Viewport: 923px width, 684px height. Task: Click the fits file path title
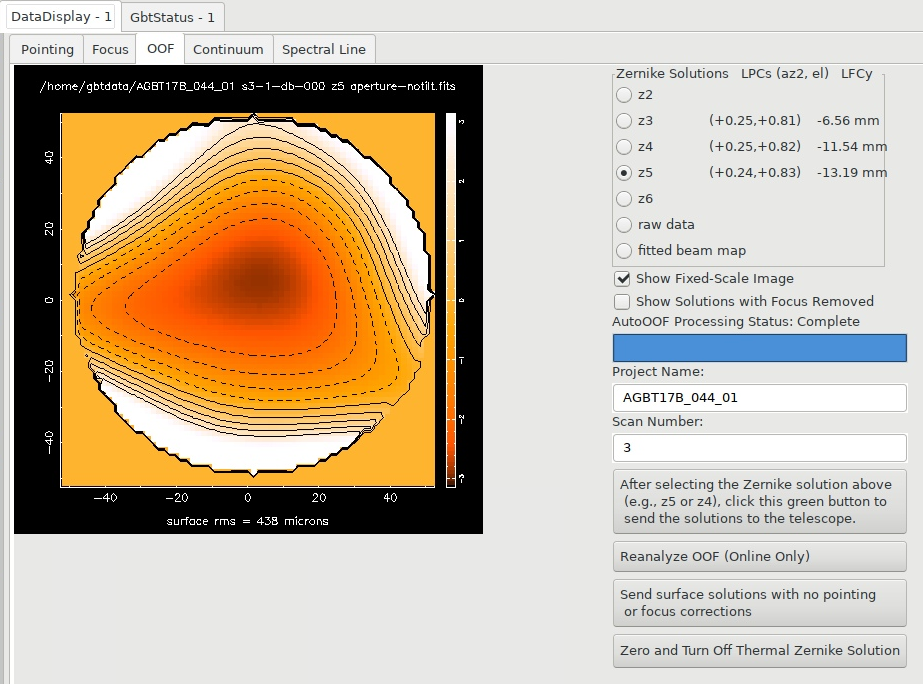click(247, 87)
